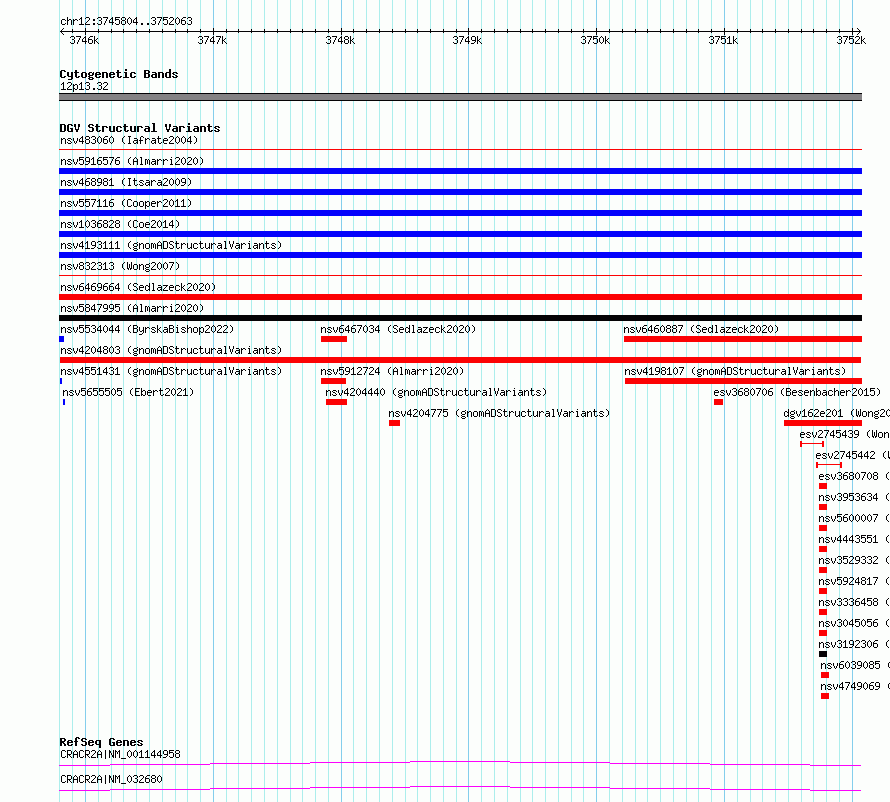Click the 3748k ruler tick label
890x802 pixels.
(340, 40)
